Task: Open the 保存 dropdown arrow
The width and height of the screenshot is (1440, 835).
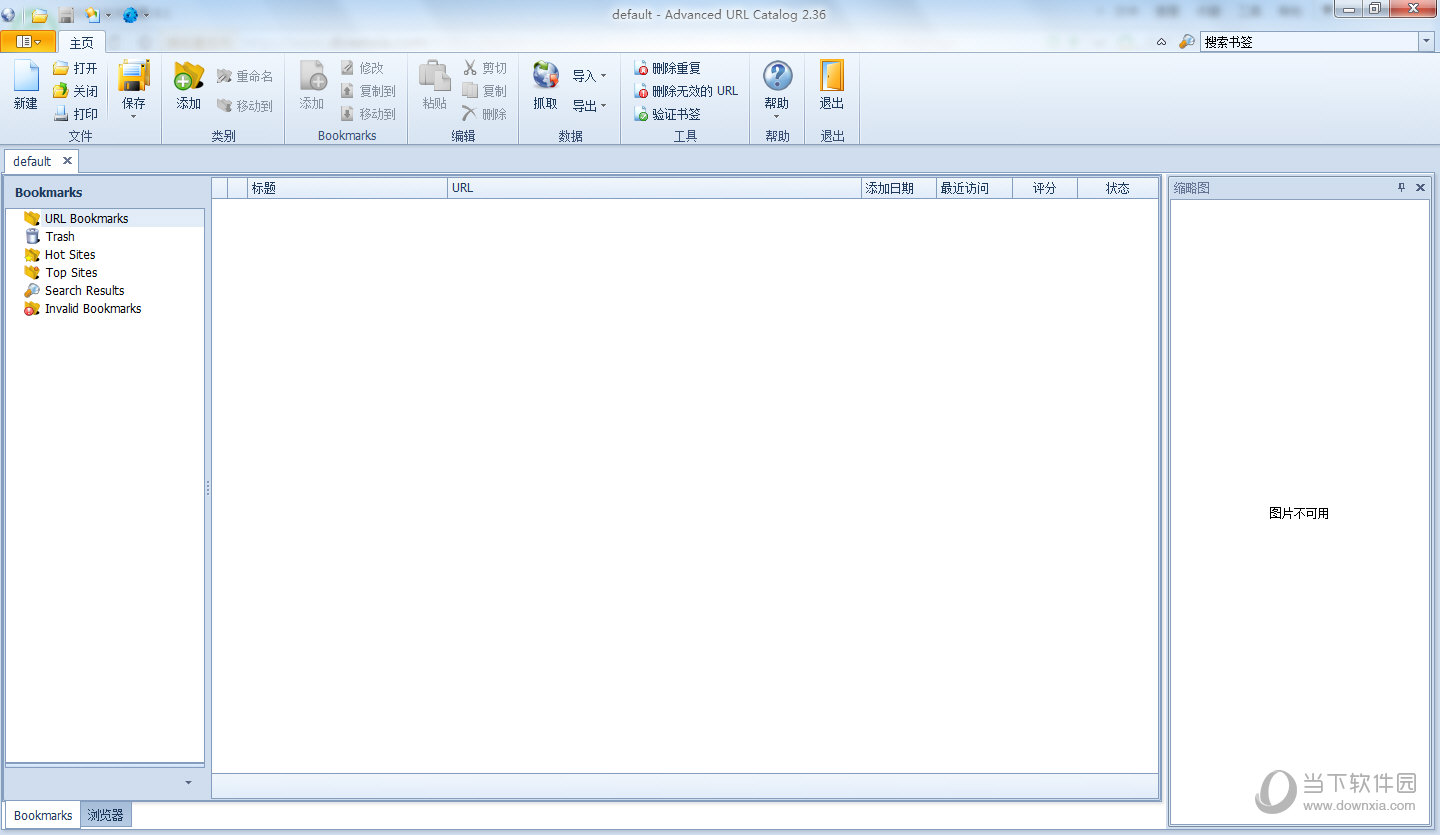Action: click(x=133, y=117)
